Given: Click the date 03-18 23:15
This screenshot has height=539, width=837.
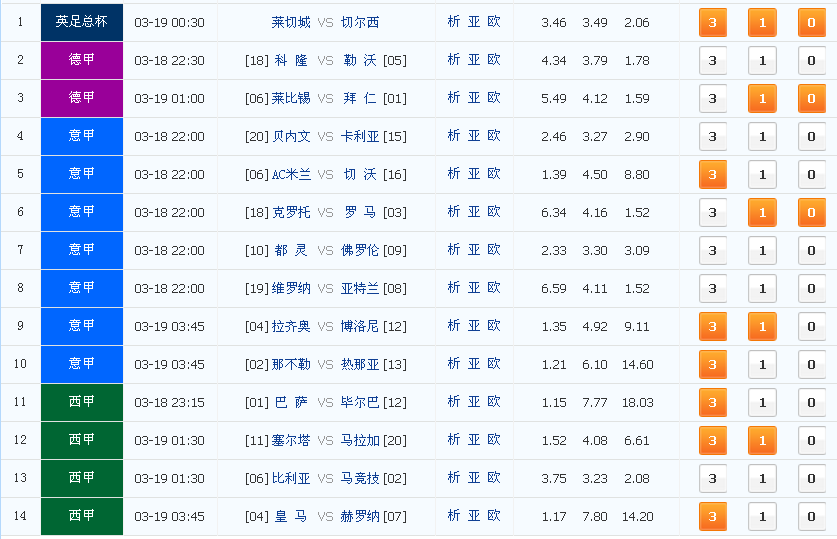Looking at the screenshot, I should pos(169,403).
